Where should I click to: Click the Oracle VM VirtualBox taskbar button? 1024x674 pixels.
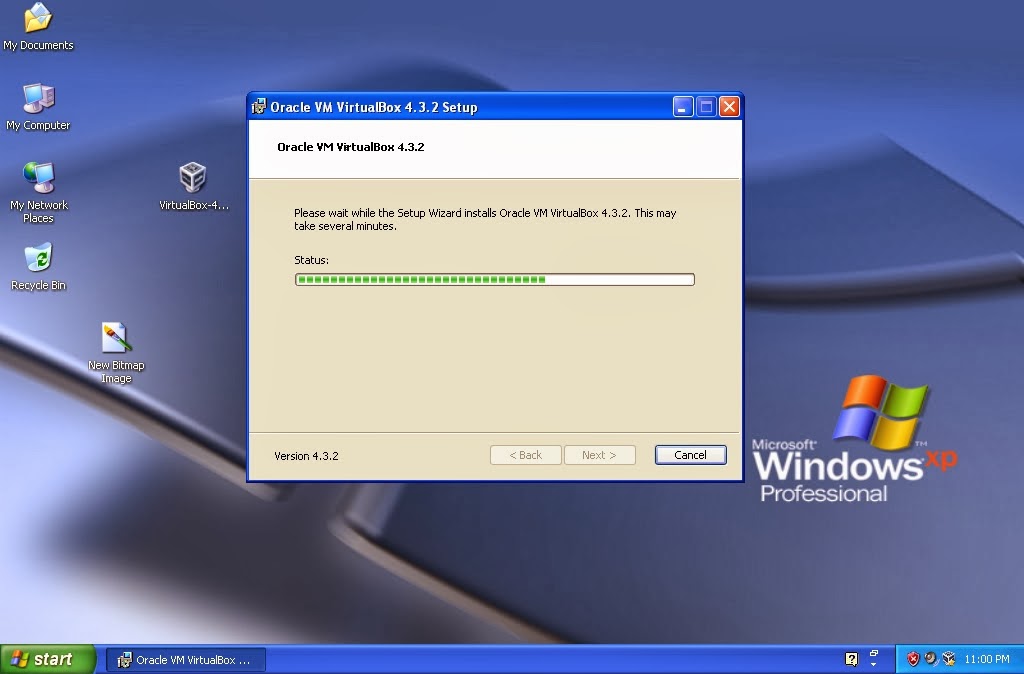click(186, 660)
